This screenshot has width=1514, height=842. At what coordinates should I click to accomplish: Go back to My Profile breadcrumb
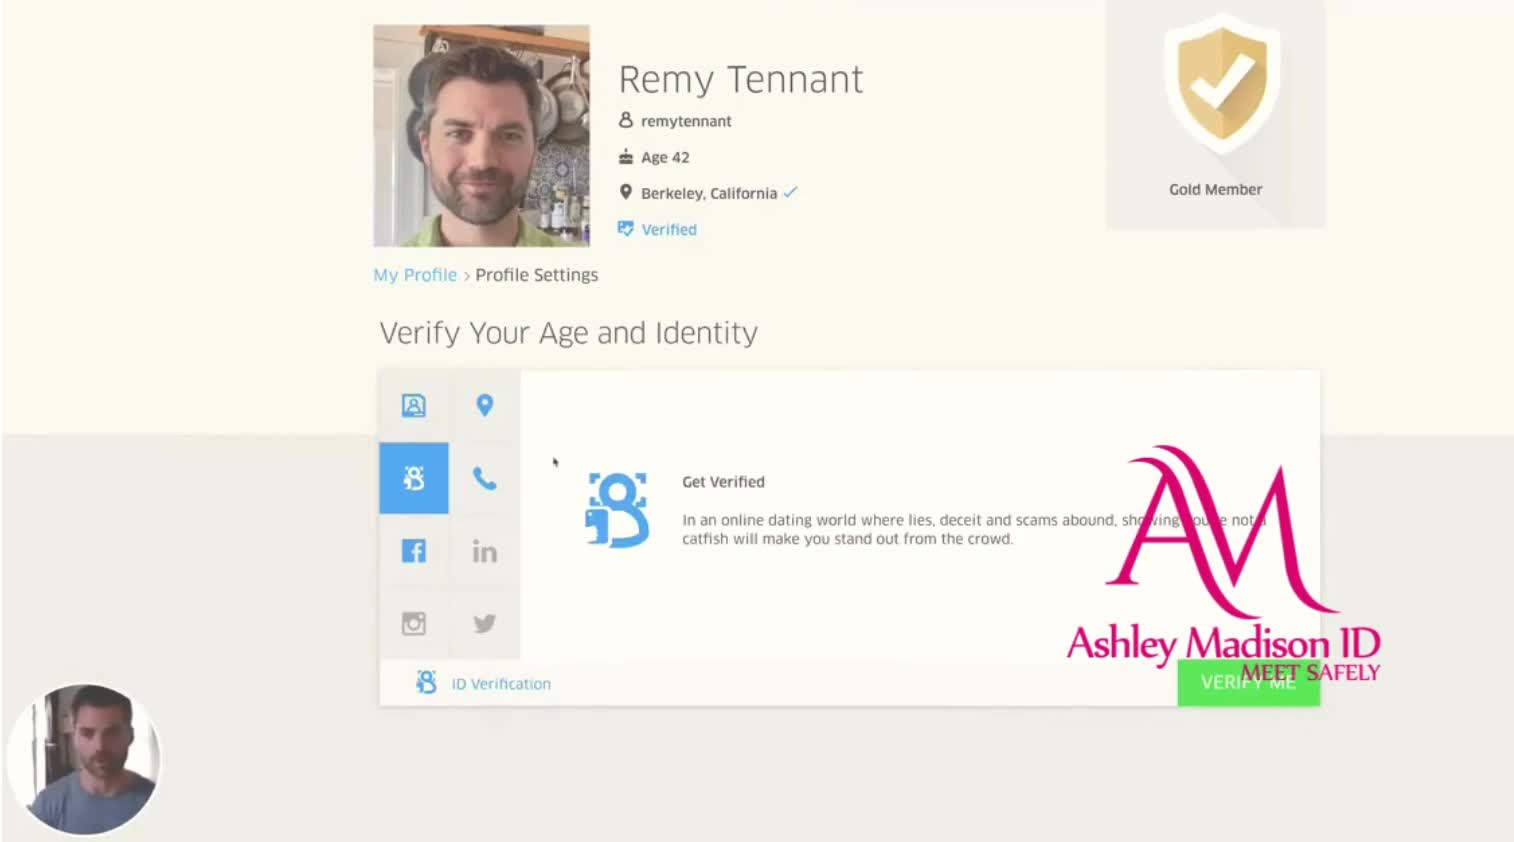[x=415, y=275]
